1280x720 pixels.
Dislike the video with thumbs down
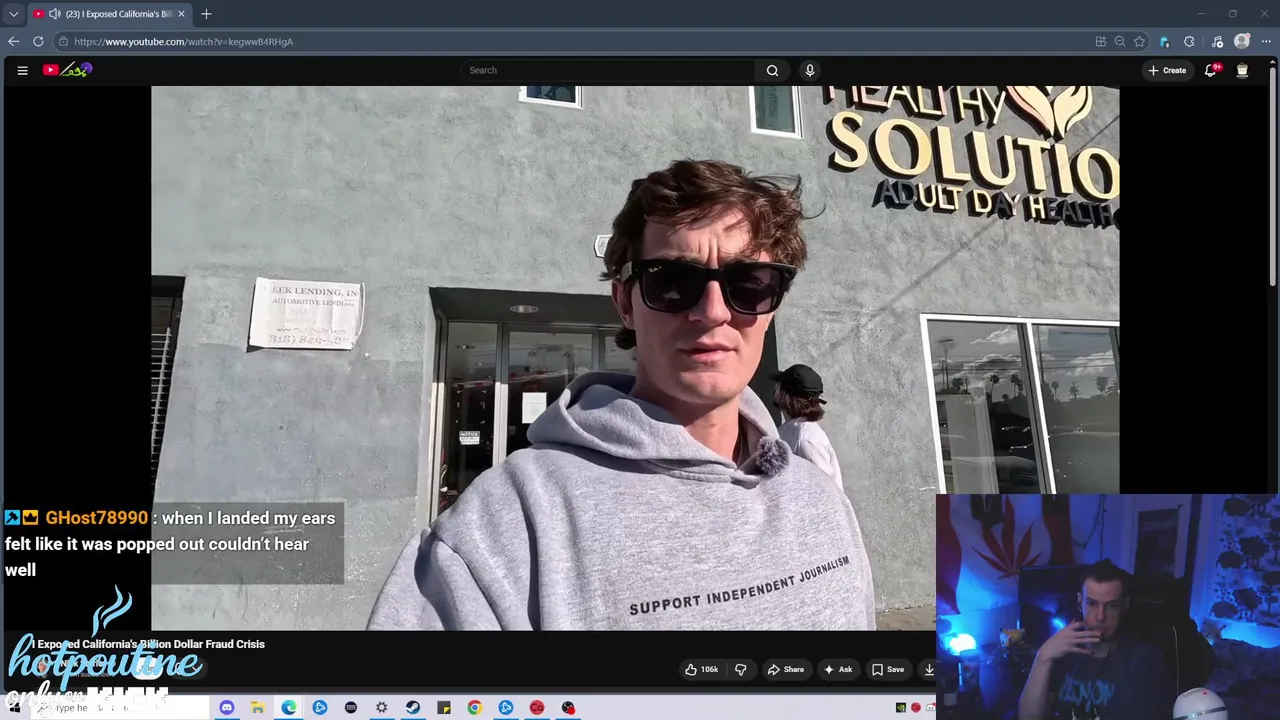pyautogui.click(x=741, y=670)
